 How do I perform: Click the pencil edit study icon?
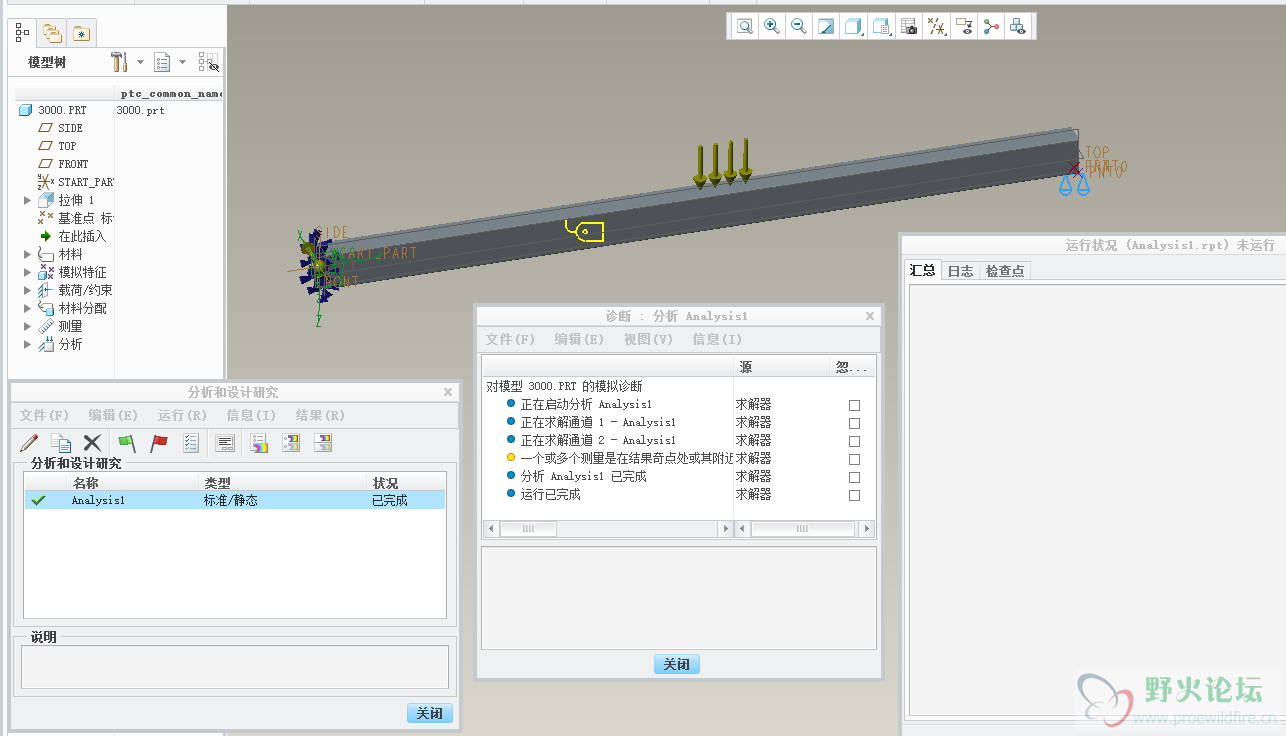(29, 442)
